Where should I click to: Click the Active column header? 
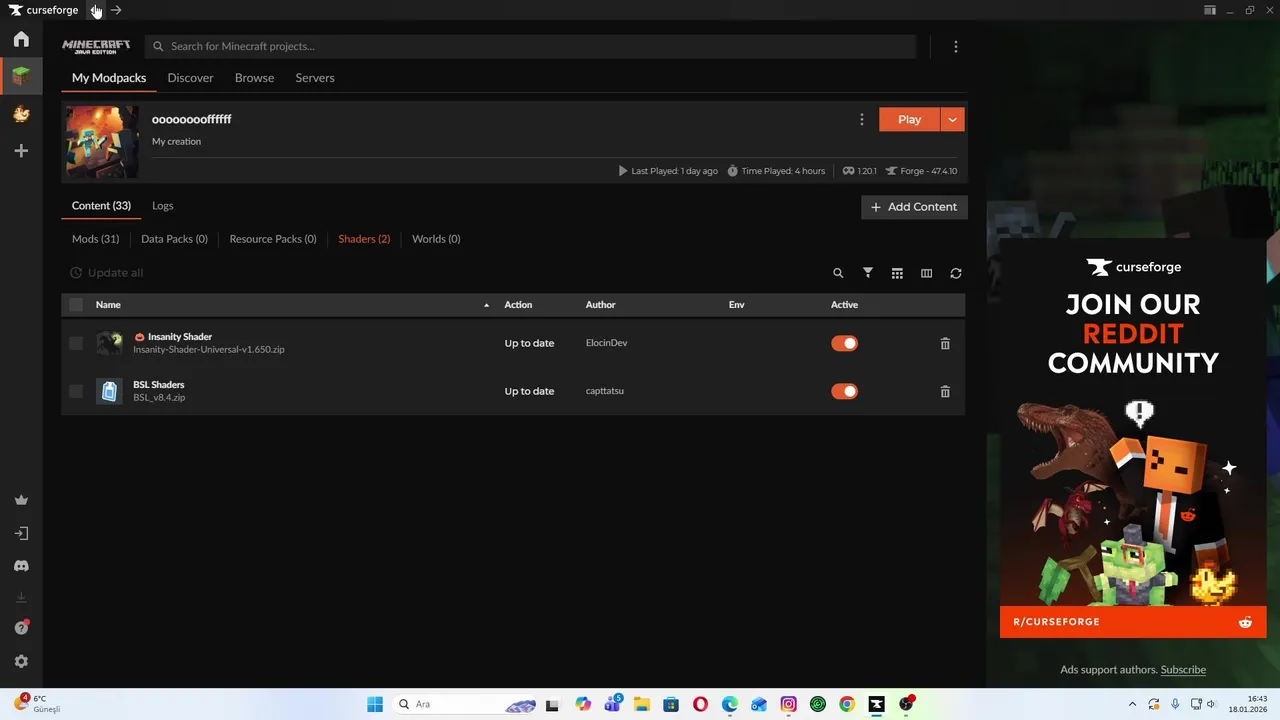(844, 305)
